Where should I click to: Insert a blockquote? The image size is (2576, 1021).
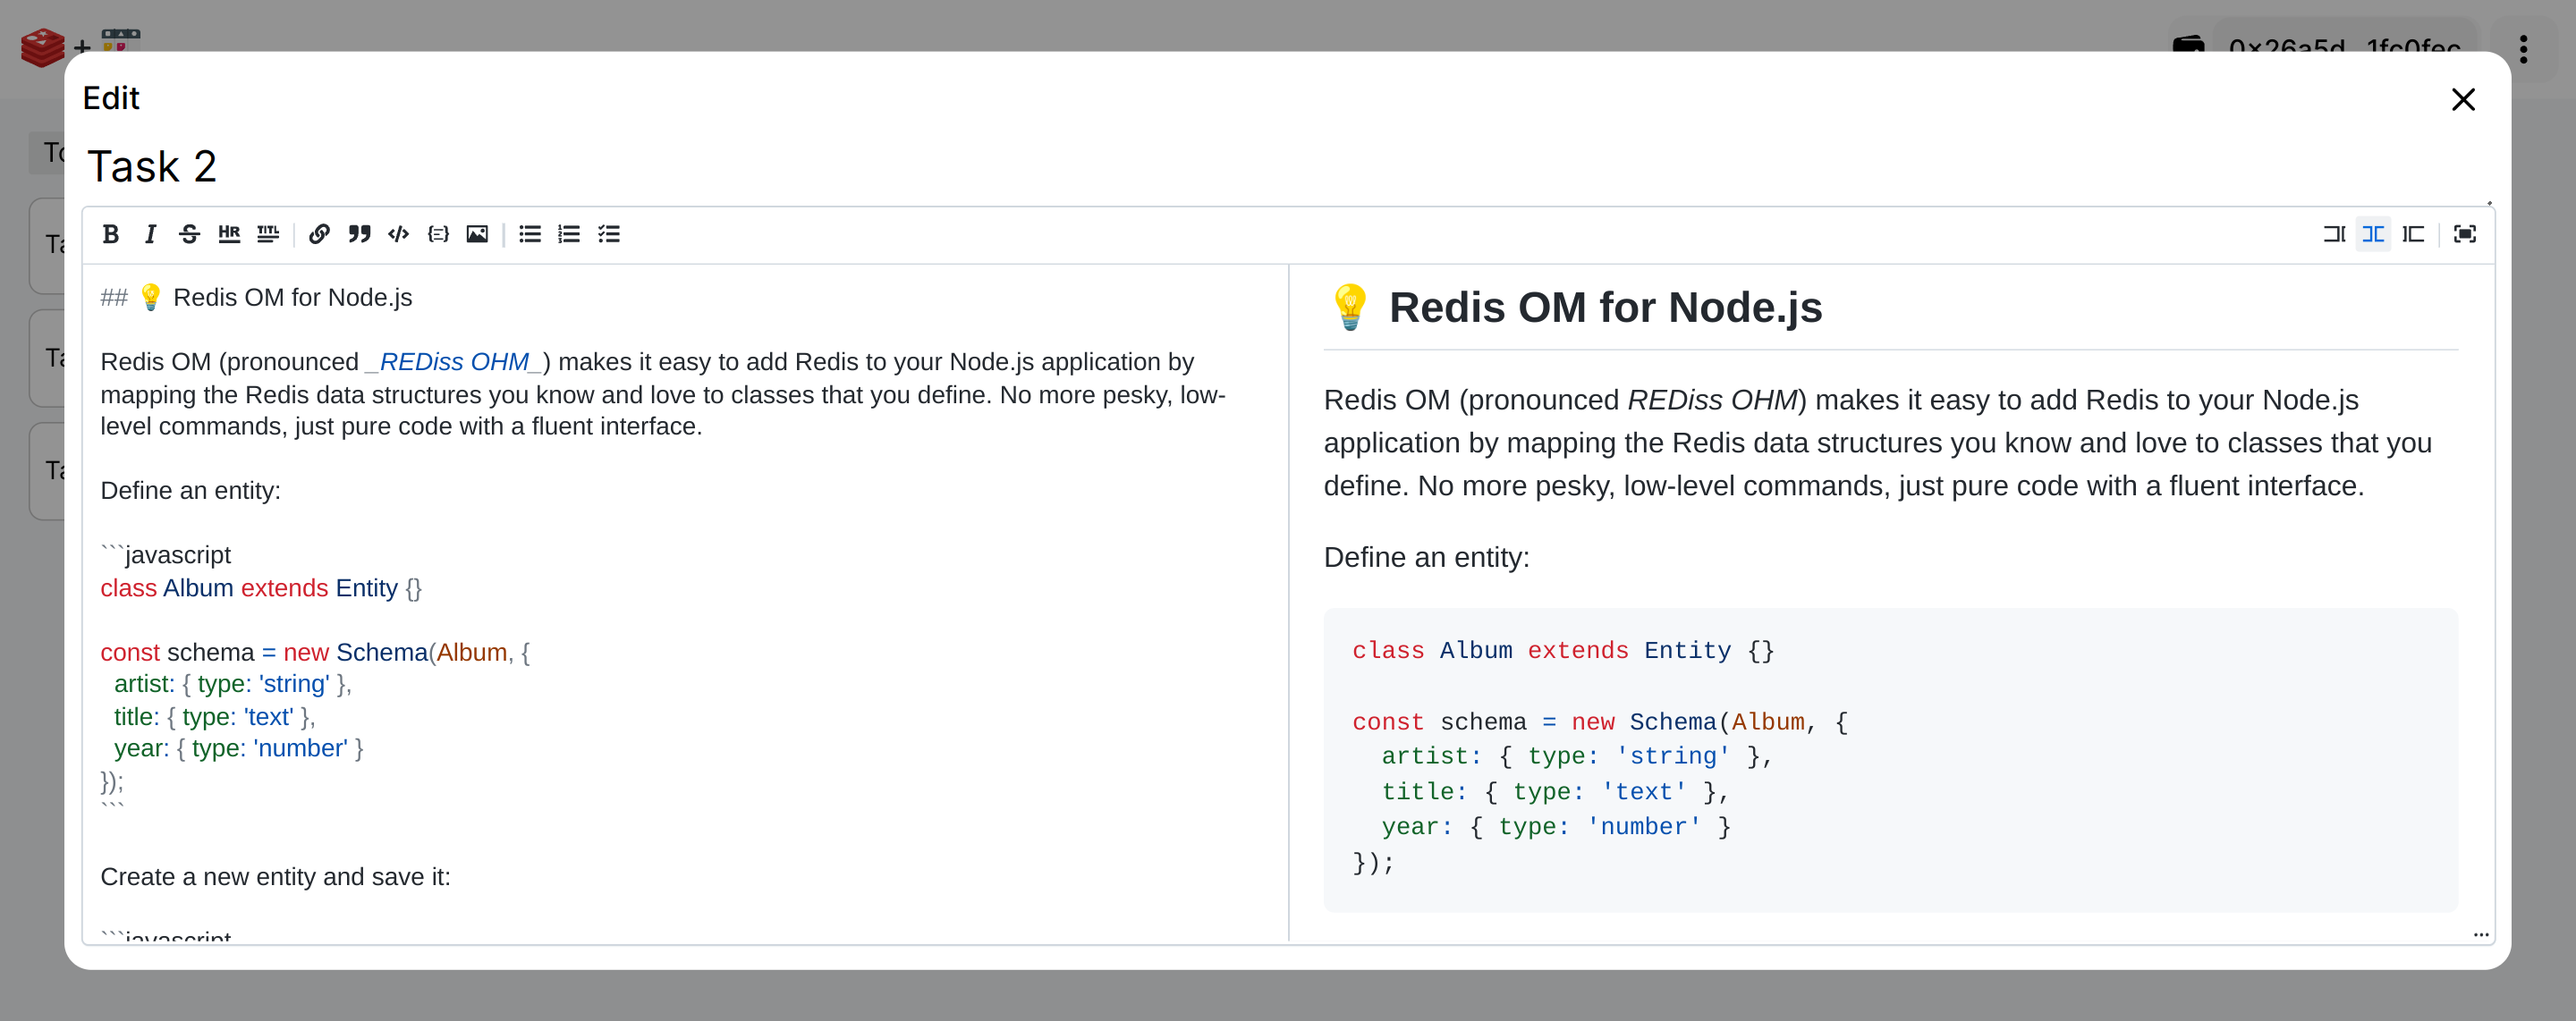coord(359,234)
